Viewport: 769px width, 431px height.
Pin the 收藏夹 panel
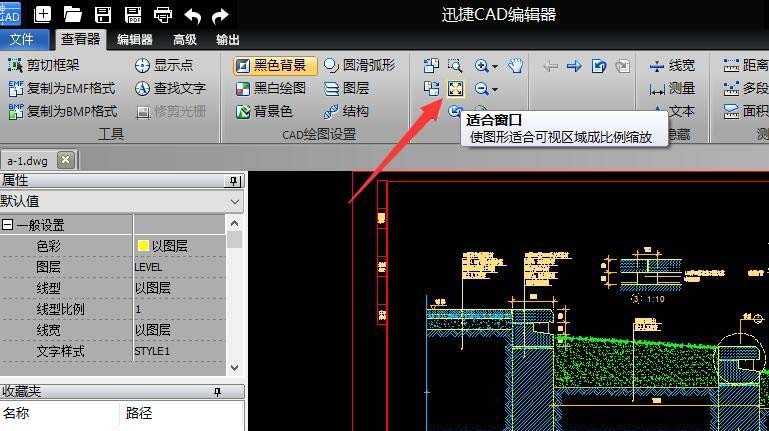(217, 391)
